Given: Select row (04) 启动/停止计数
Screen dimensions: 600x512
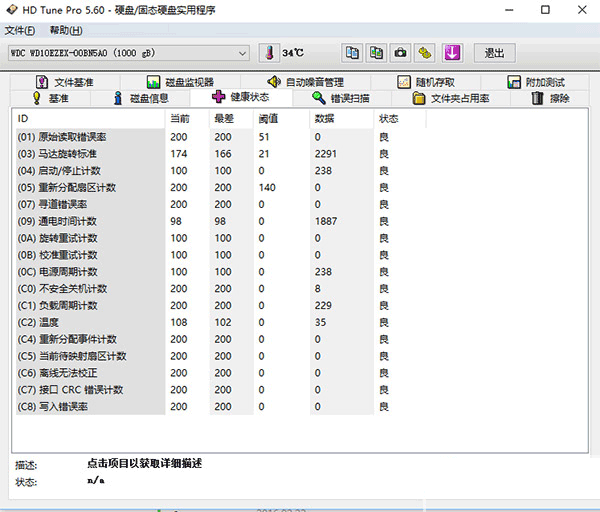Looking at the screenshot, I should tap(220, 171).
